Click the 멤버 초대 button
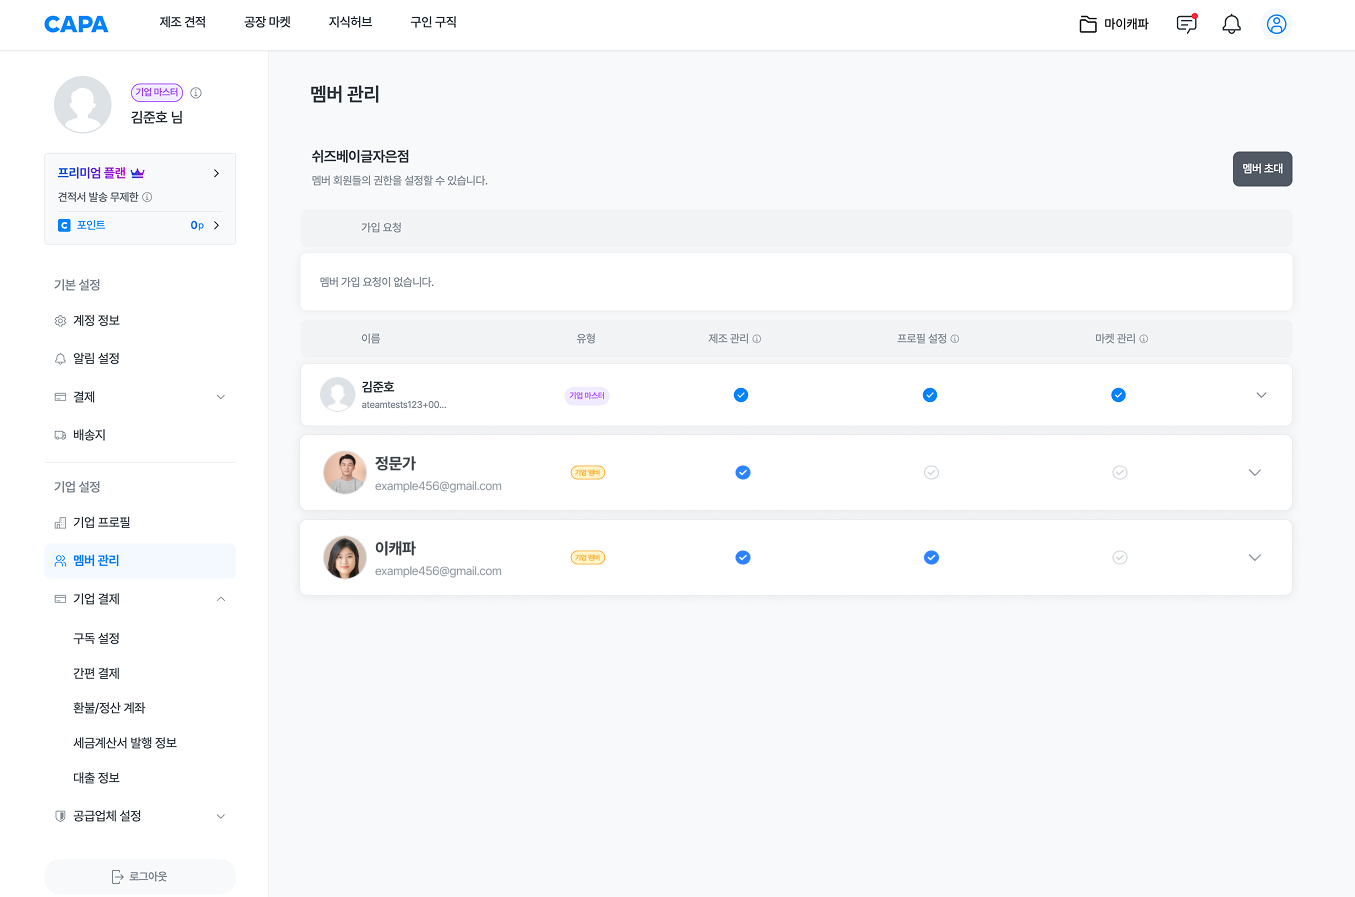This screenshot has width=1355, height=897. pyautogui.click(x=1262, y=169)
